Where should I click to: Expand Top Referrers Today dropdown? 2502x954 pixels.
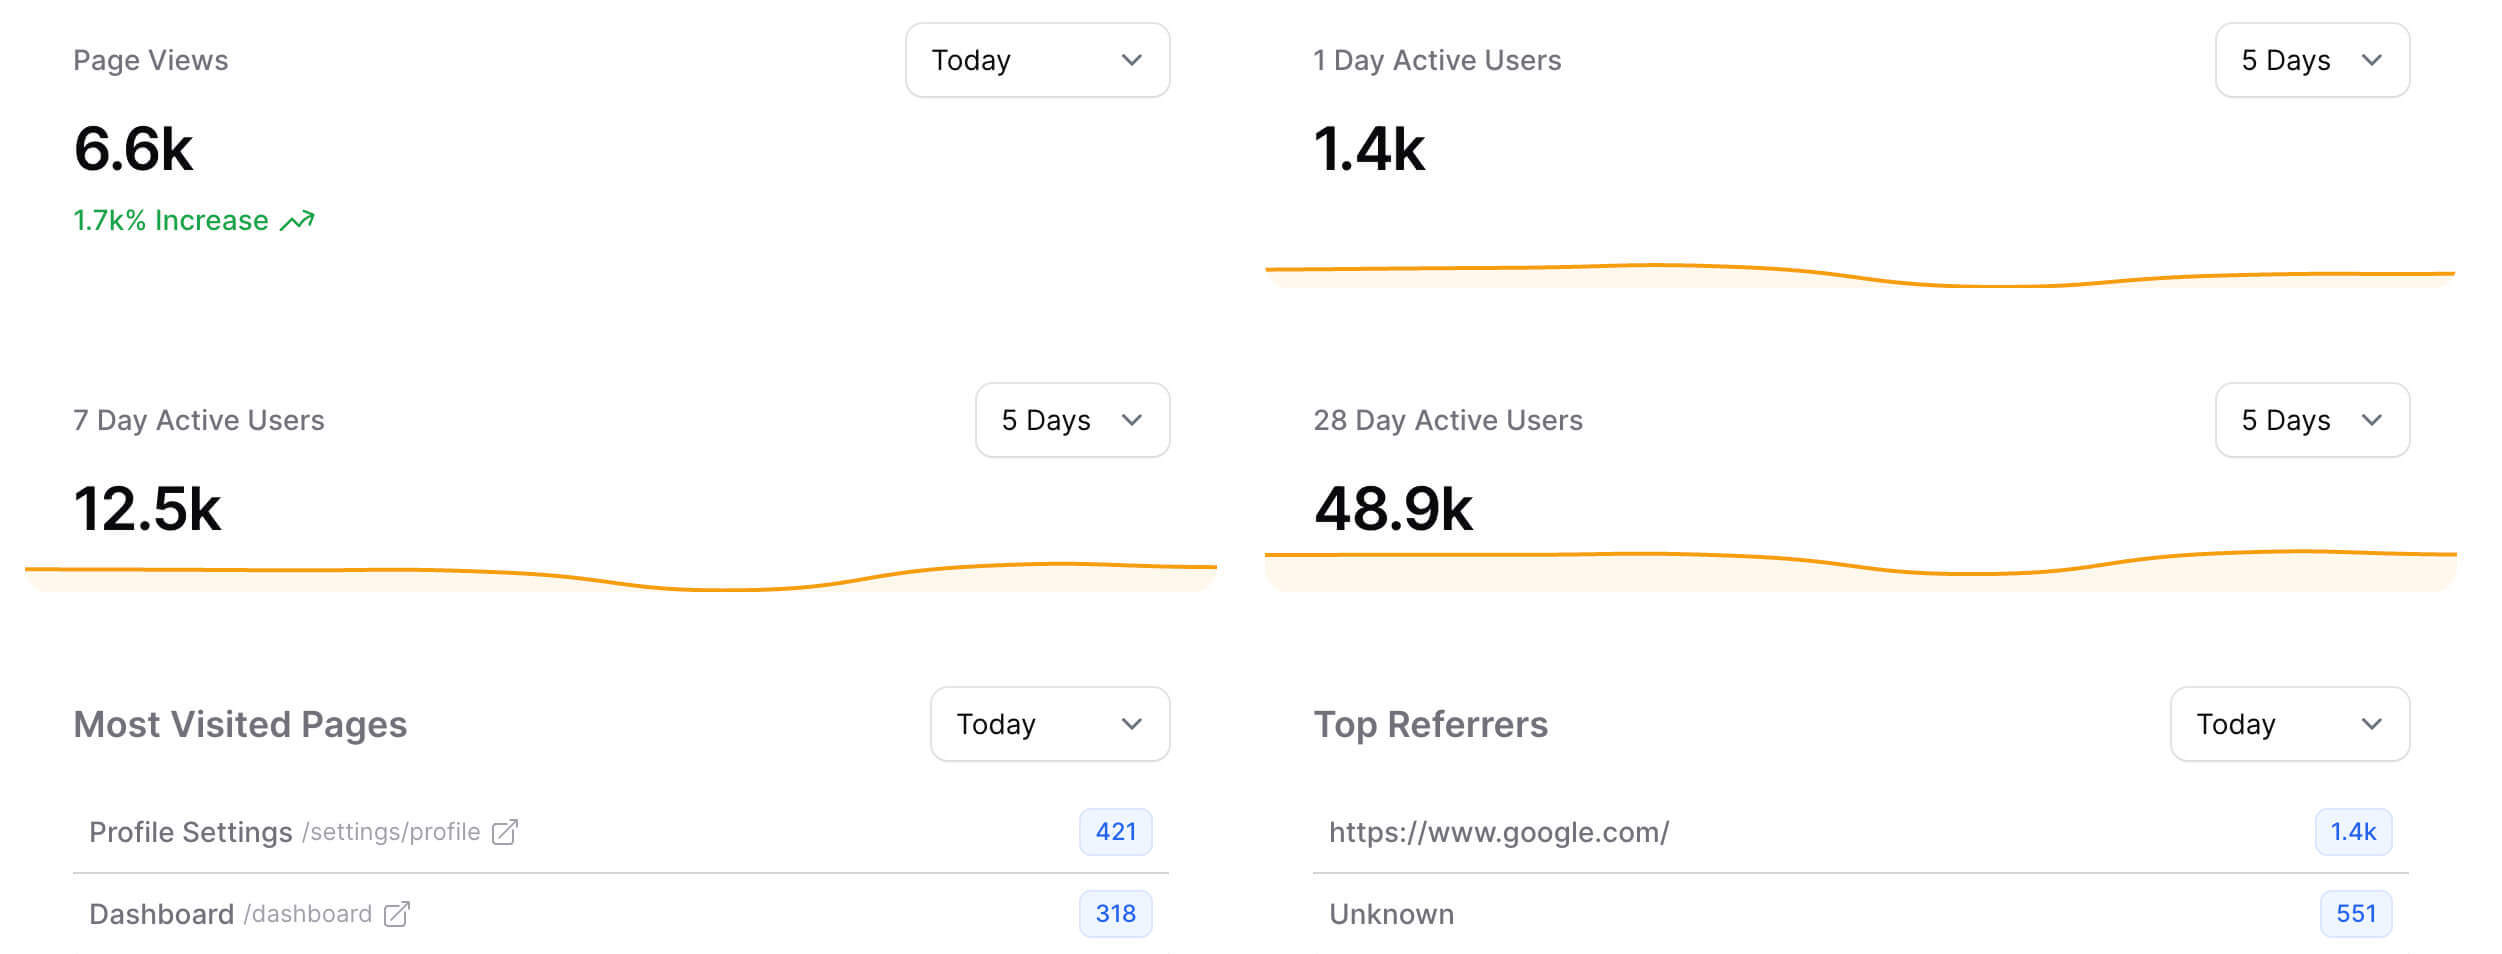(2289, 724)
